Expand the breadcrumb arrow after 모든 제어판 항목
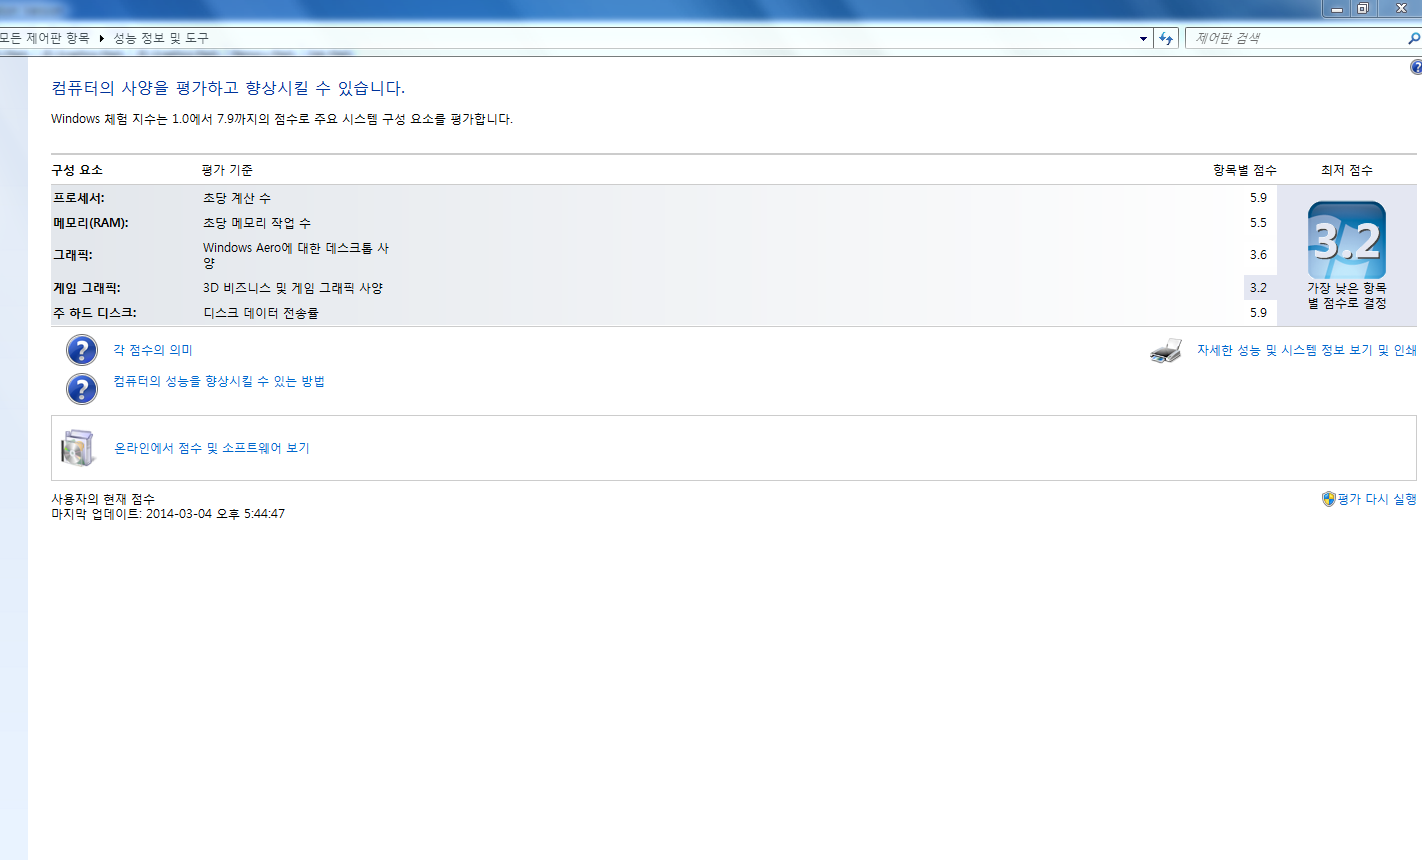Screen dimensions: 1422x860 (101, 38)
